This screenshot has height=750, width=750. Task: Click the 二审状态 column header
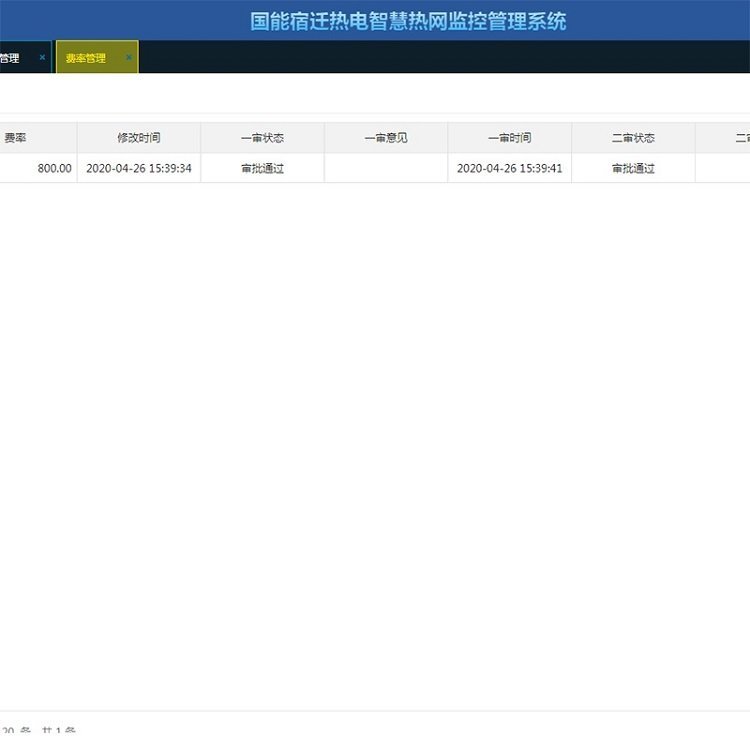633,138
